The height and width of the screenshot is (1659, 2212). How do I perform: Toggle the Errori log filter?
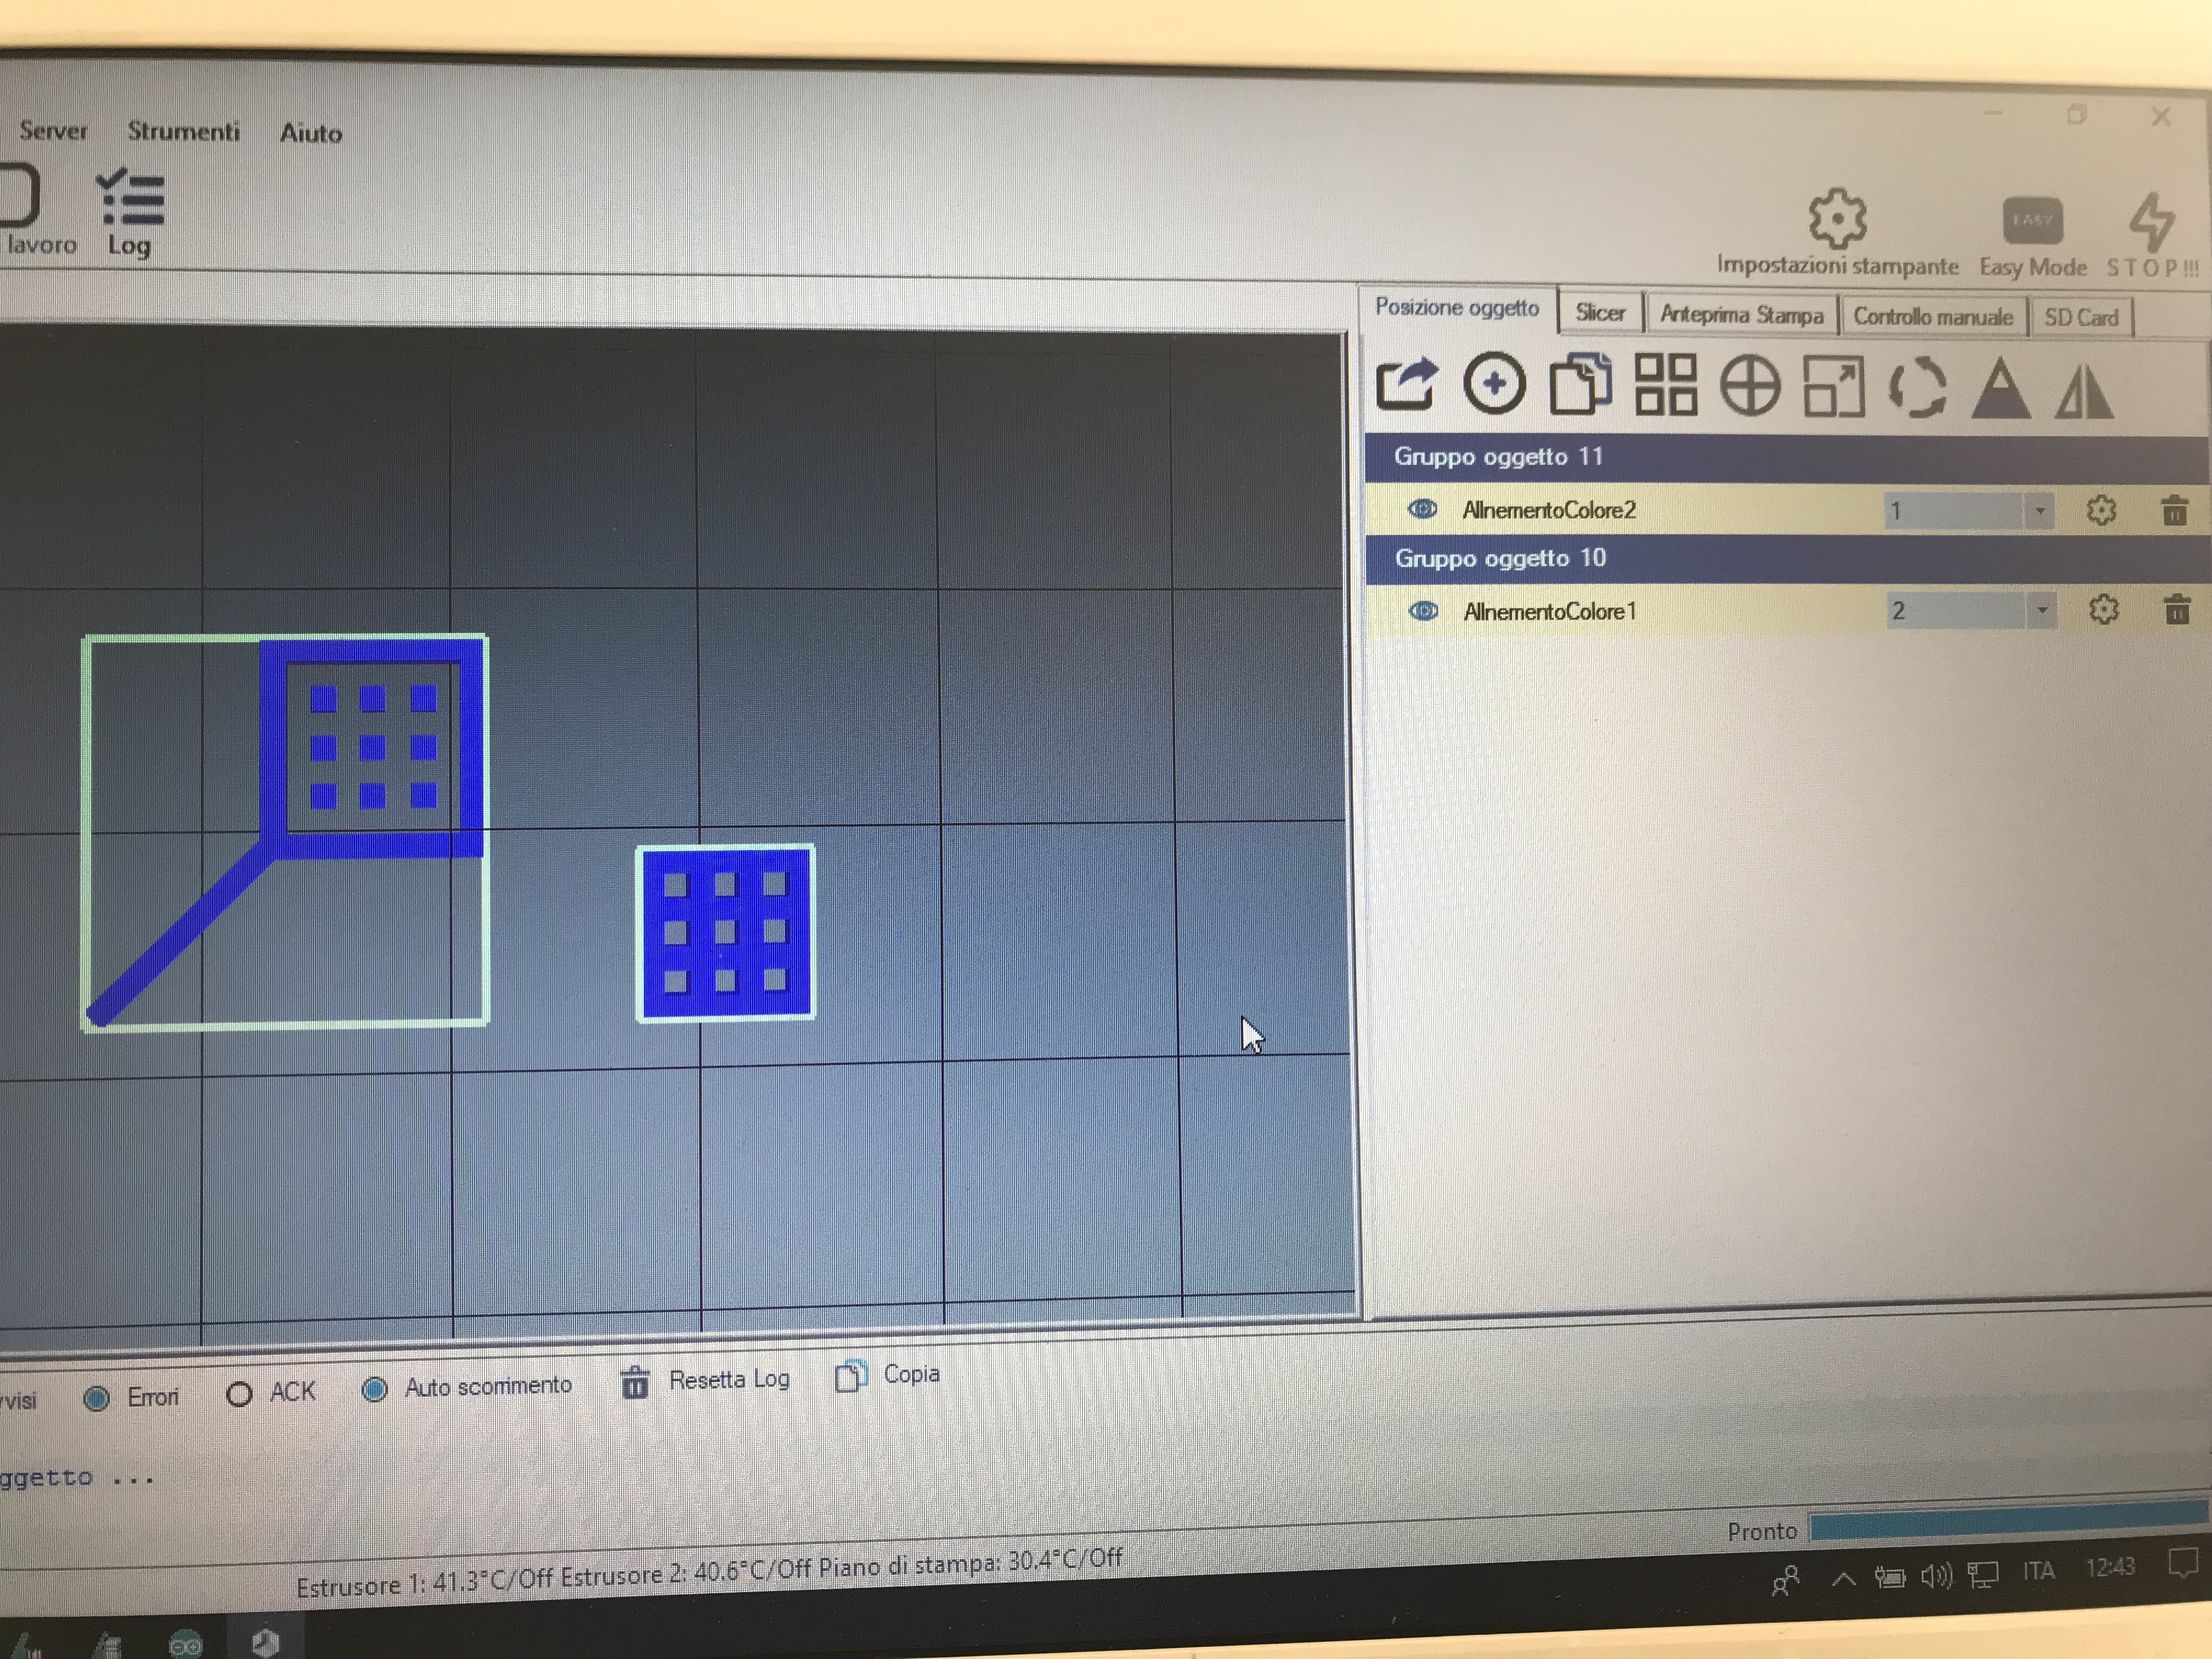point(97,1398)
